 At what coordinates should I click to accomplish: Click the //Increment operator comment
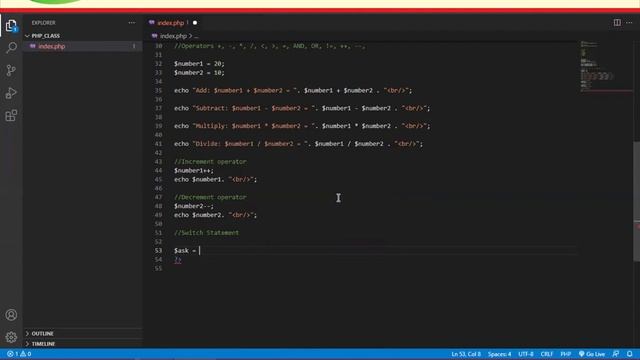tap(210, 162)
